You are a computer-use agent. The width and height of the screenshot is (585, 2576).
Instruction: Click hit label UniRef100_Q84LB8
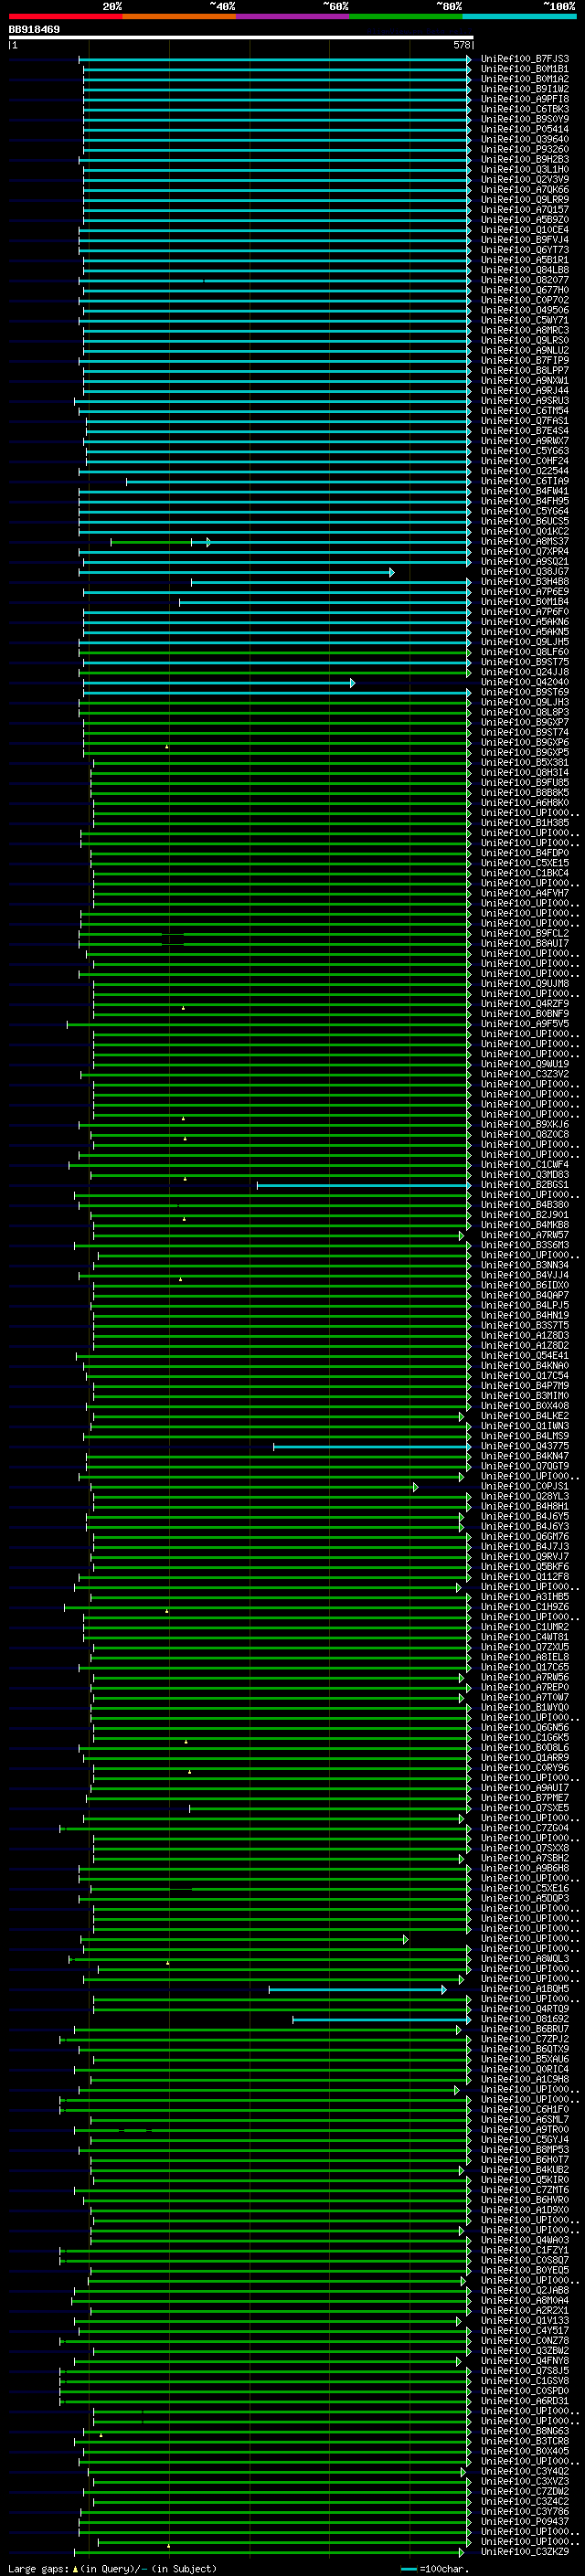click(525, 270)
